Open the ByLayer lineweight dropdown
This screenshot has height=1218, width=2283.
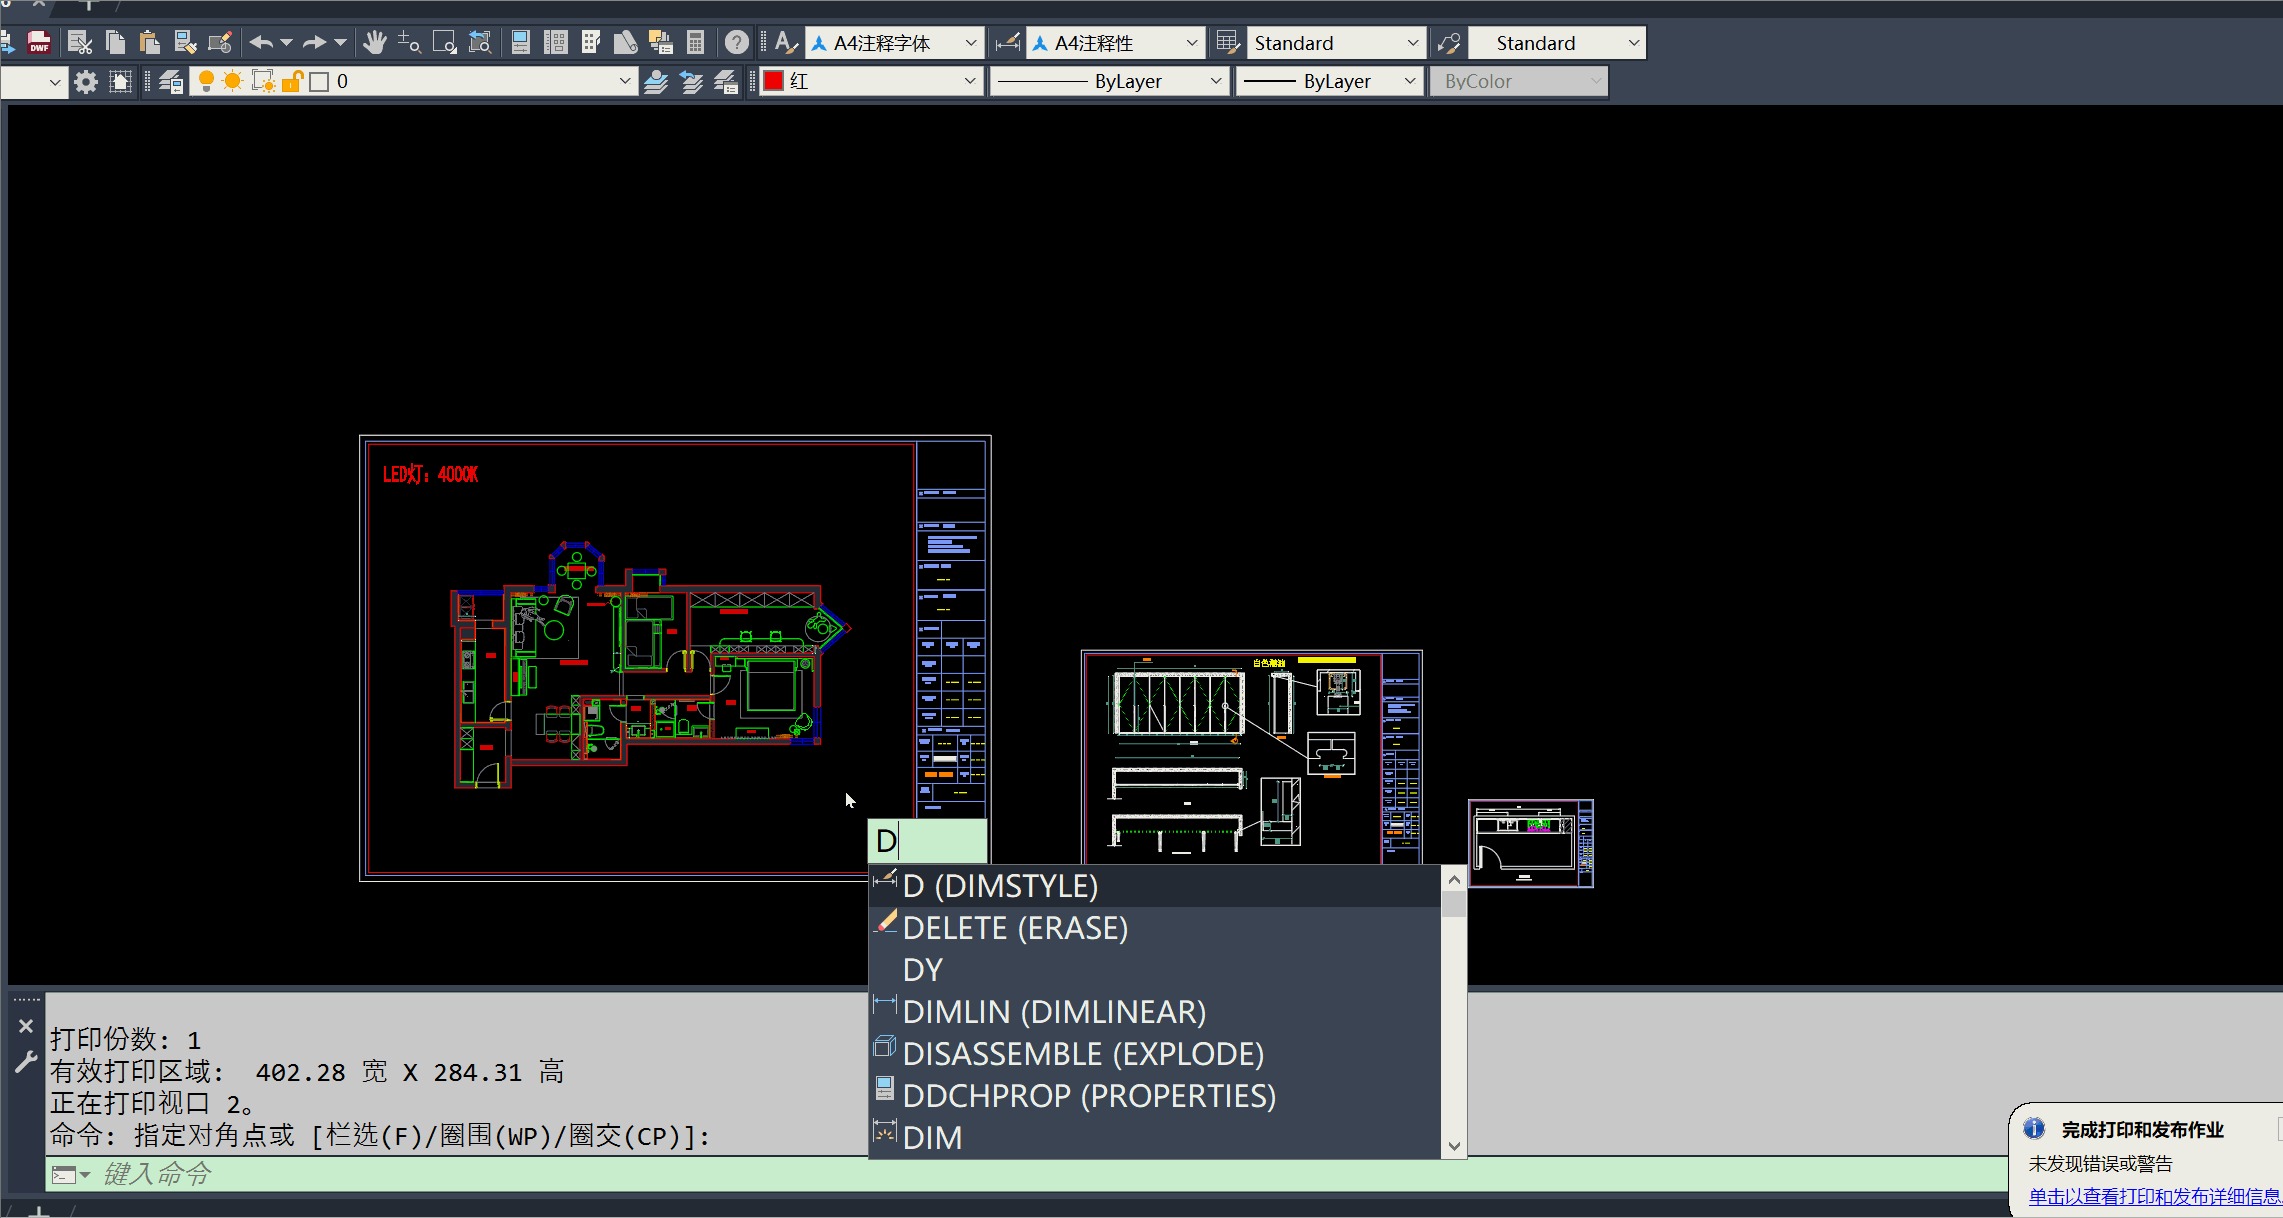point(1330,81)
